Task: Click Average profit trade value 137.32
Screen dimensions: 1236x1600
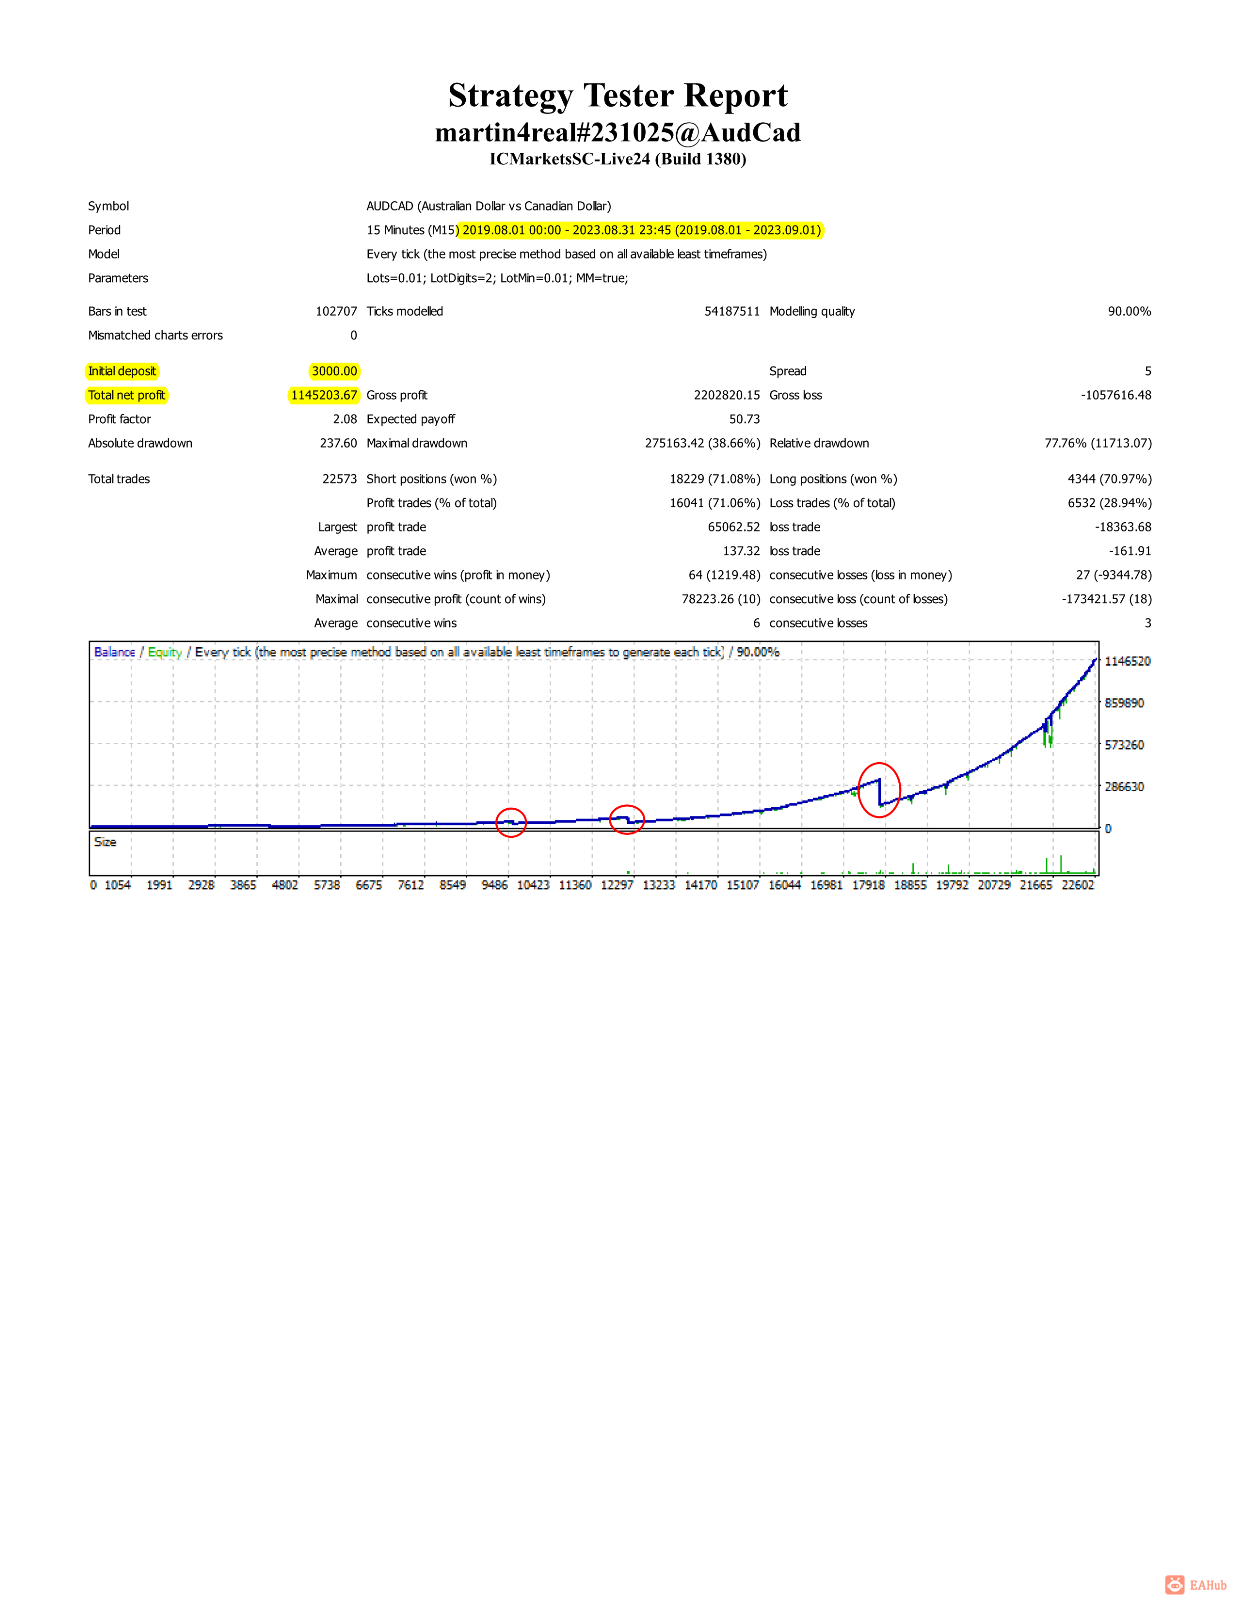Action: [x=741, y=551]
